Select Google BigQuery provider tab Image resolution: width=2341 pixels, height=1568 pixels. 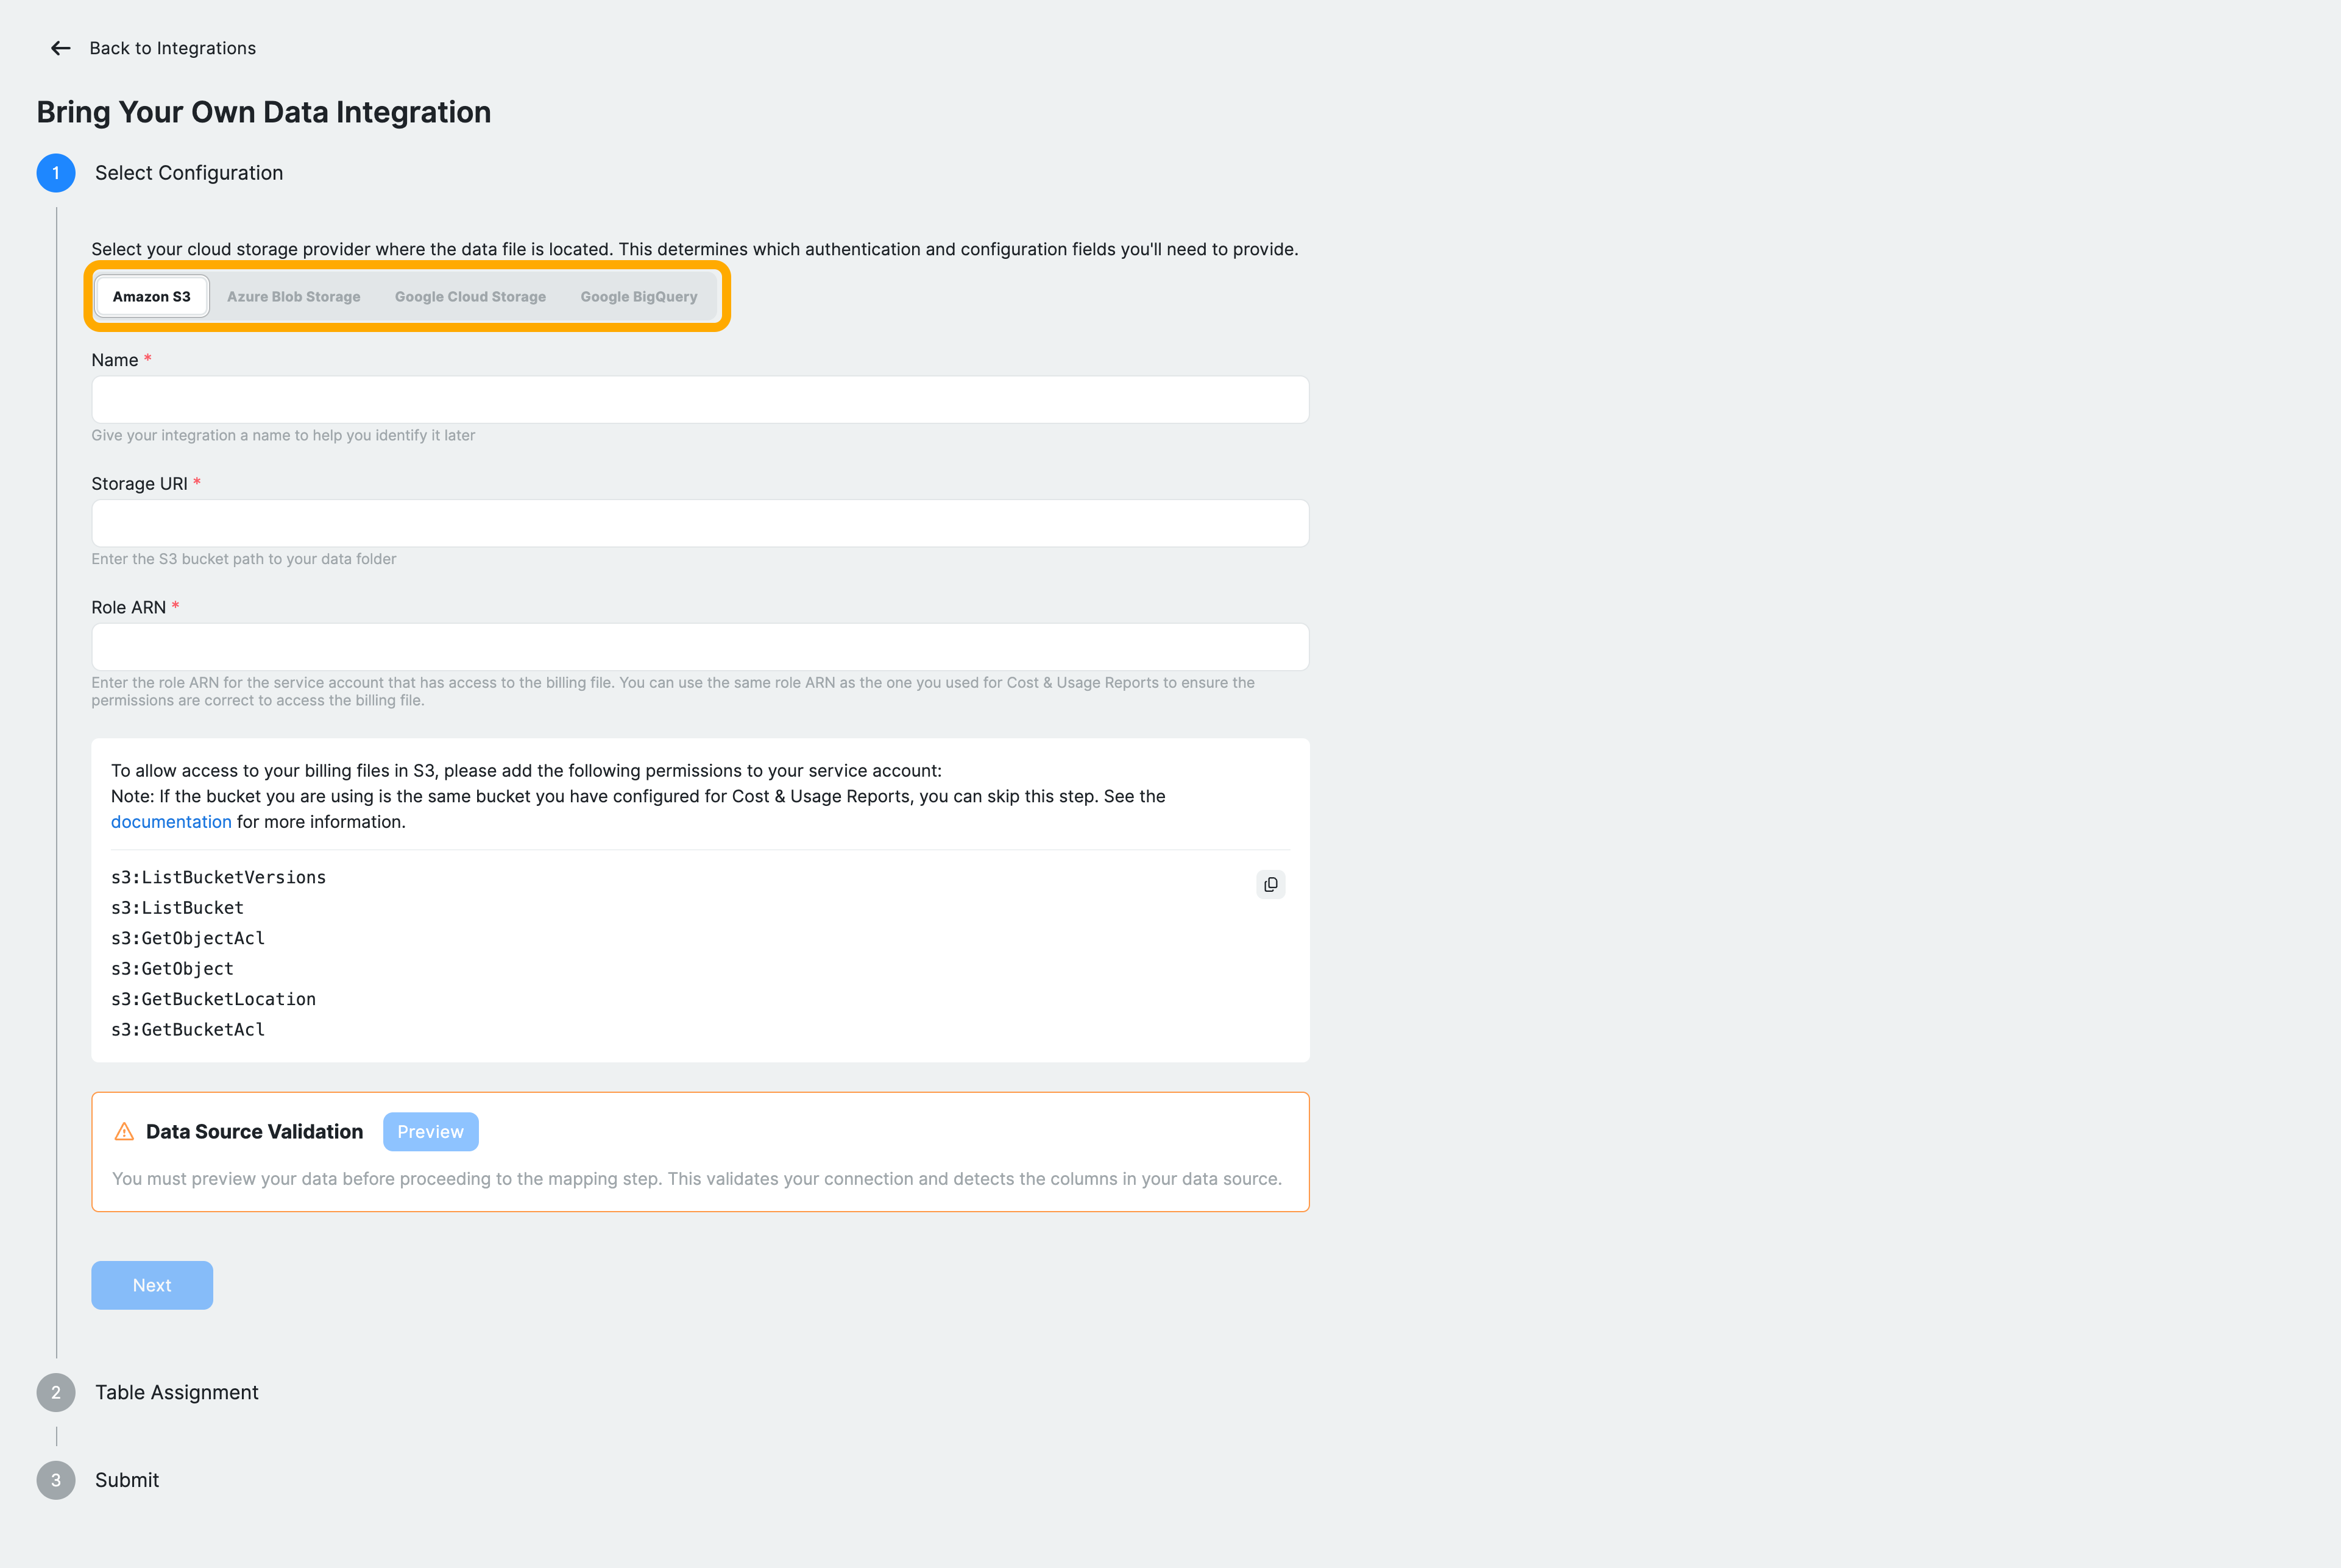[638, 297]
